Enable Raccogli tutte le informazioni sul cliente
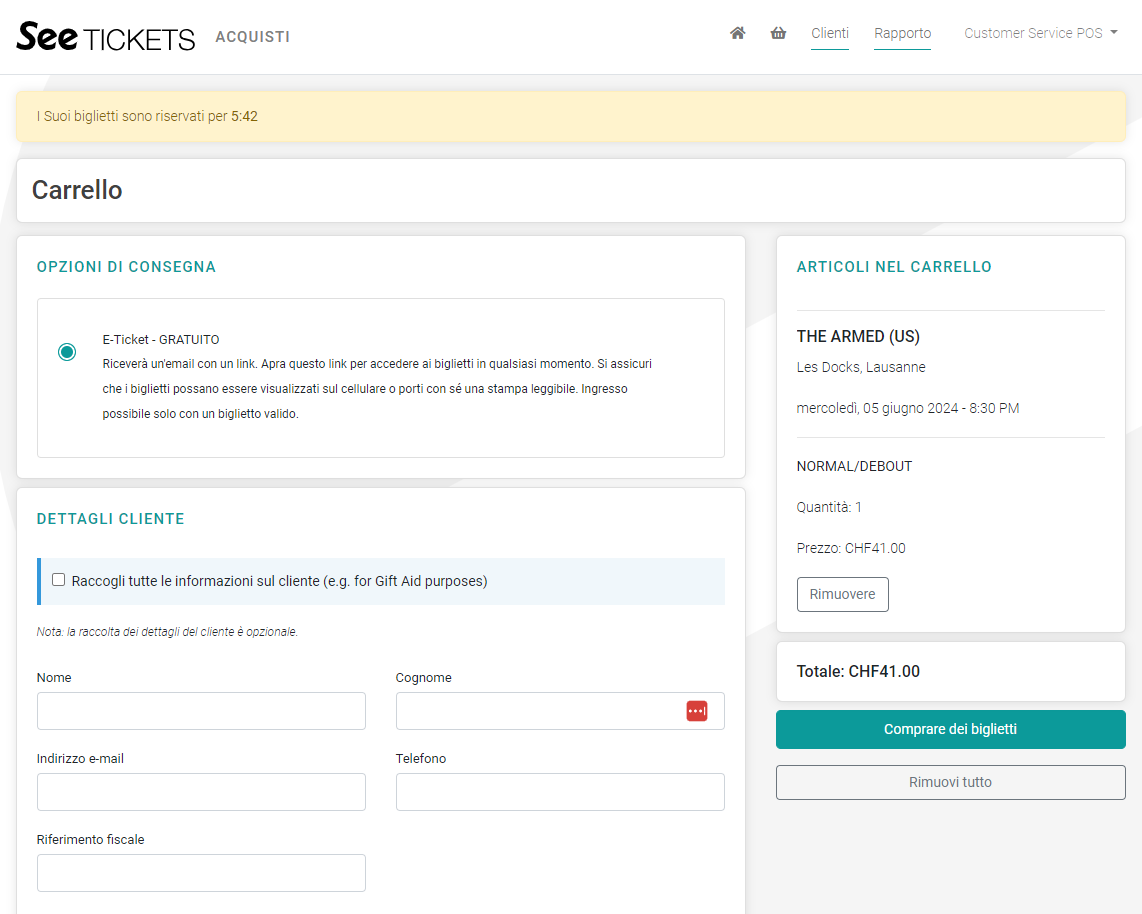 click(59, 580)
